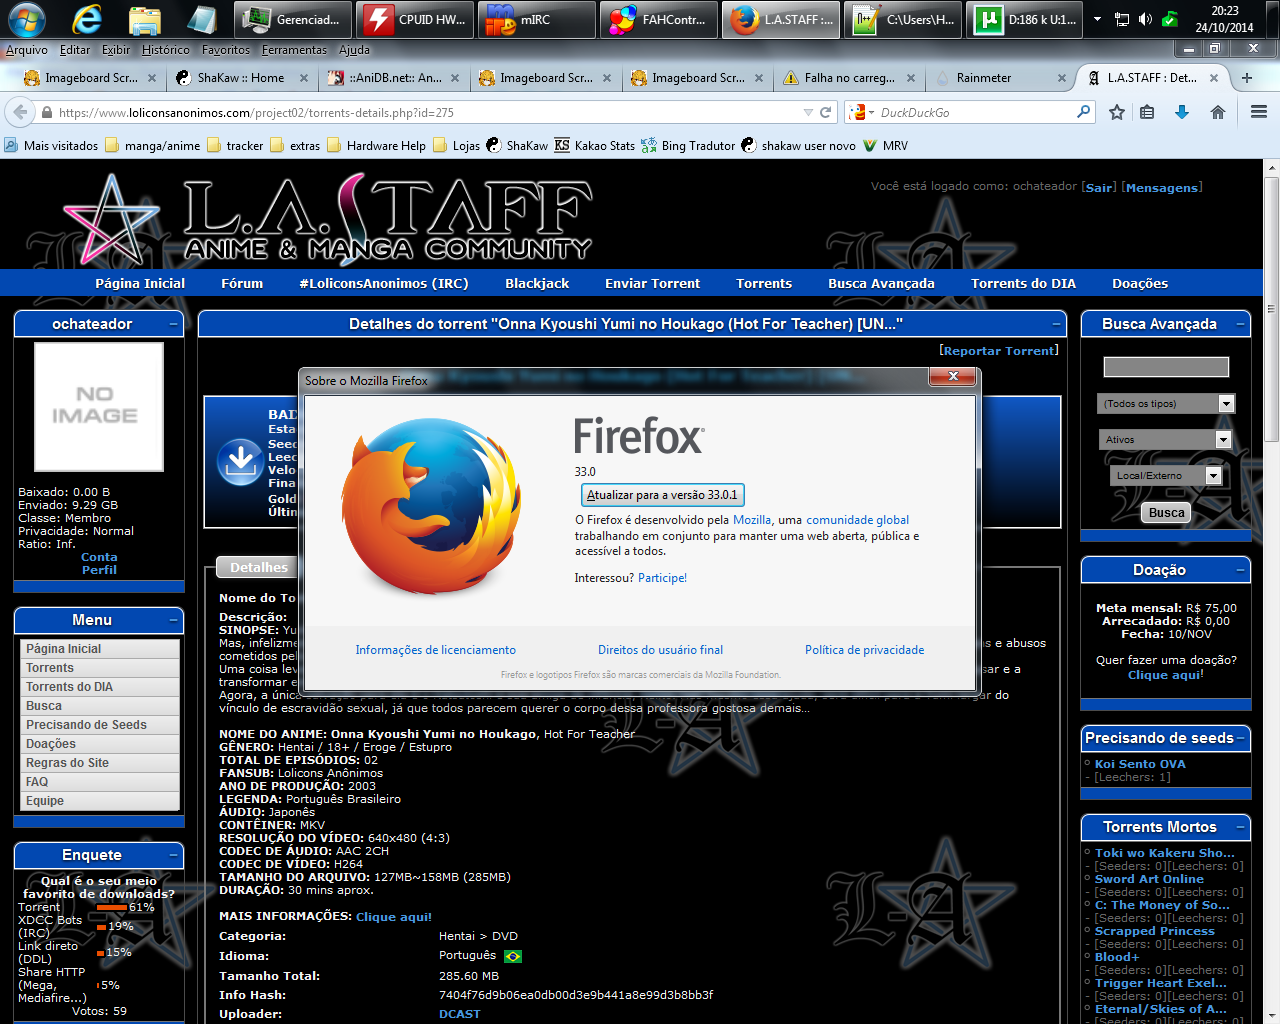Click the L.A.STAFF star logo
Screen dimensions: 1280x1024
coord(111,220)
